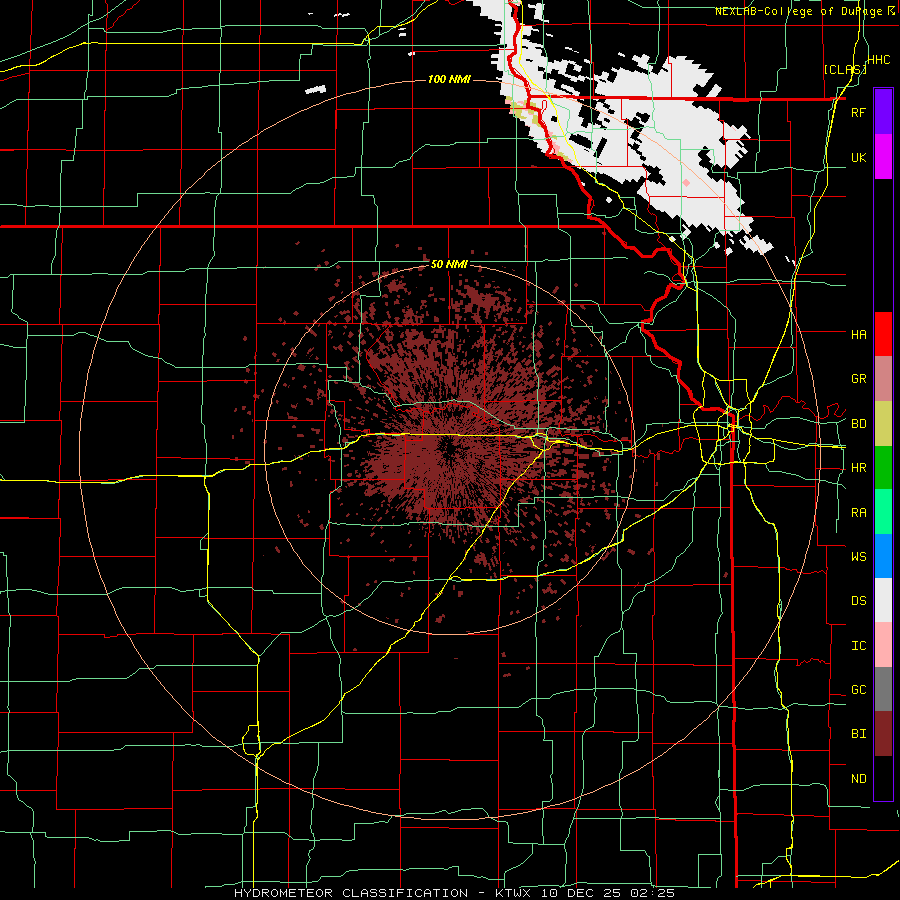The image size is (900, 900).
Task: Click the BI label beside the legend
Action: coord(859,734)
